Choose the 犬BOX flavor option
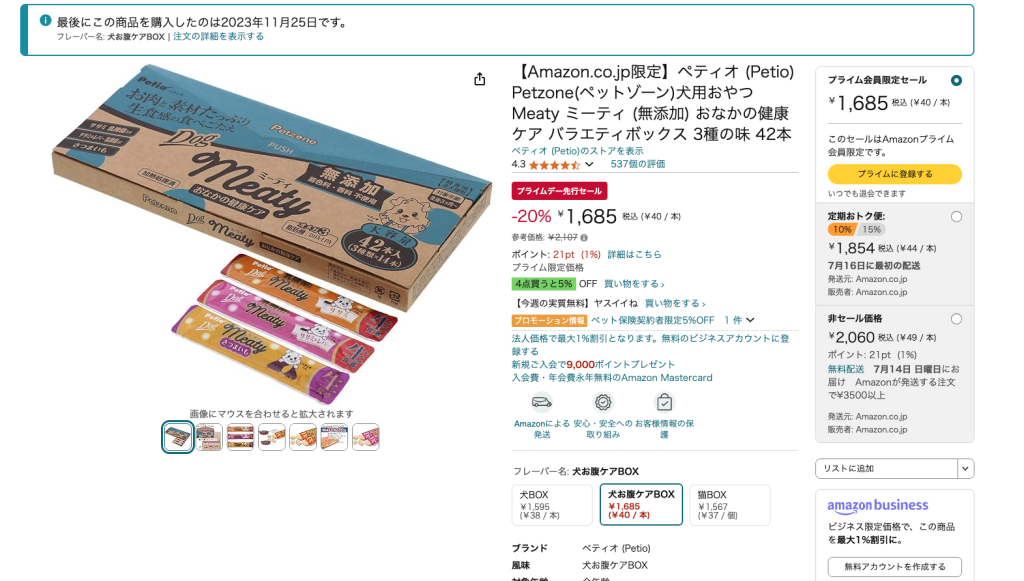This screenshot has height=581, width=1024. [x=552, y=505]
